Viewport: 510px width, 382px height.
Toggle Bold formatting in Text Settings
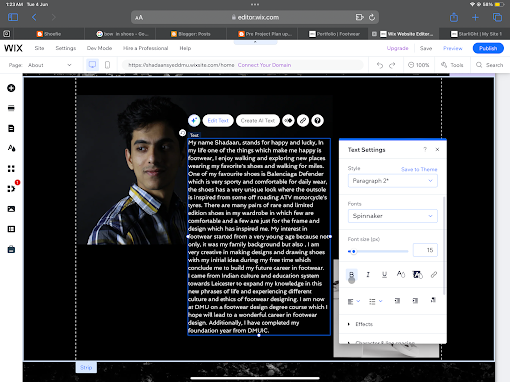[351, 274]
